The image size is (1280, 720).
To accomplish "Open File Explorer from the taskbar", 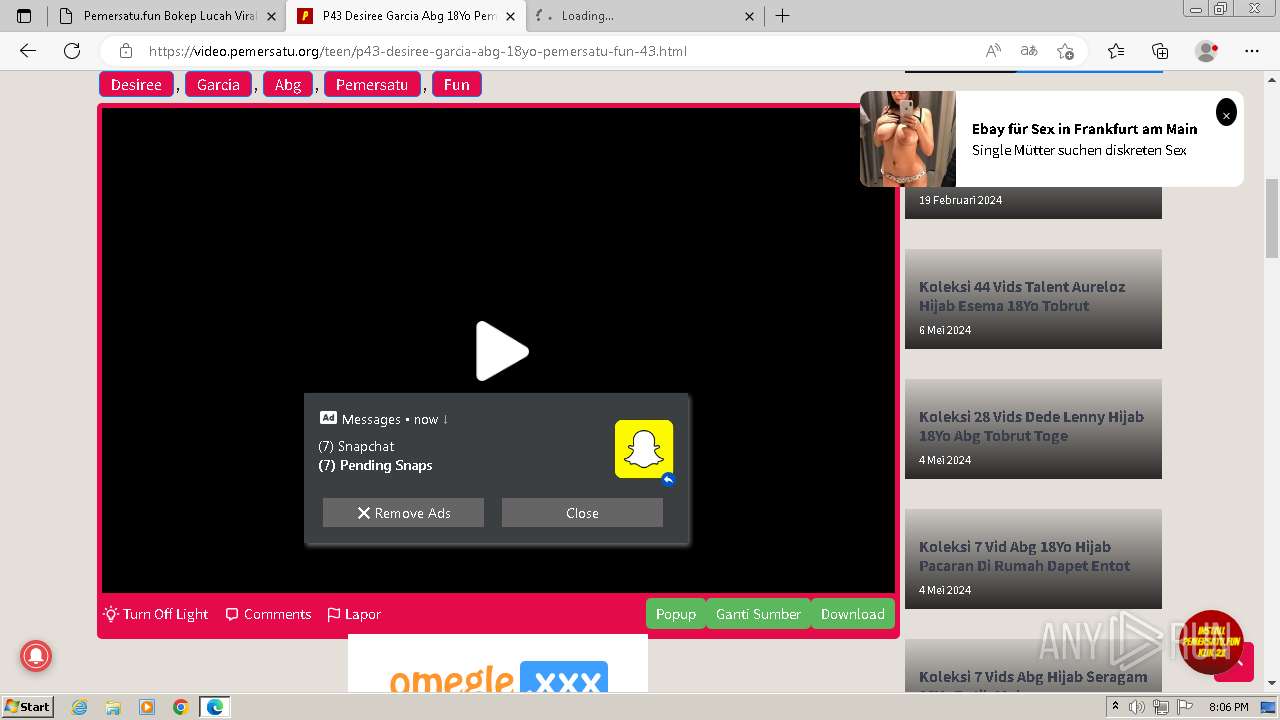I will [113, 707].
